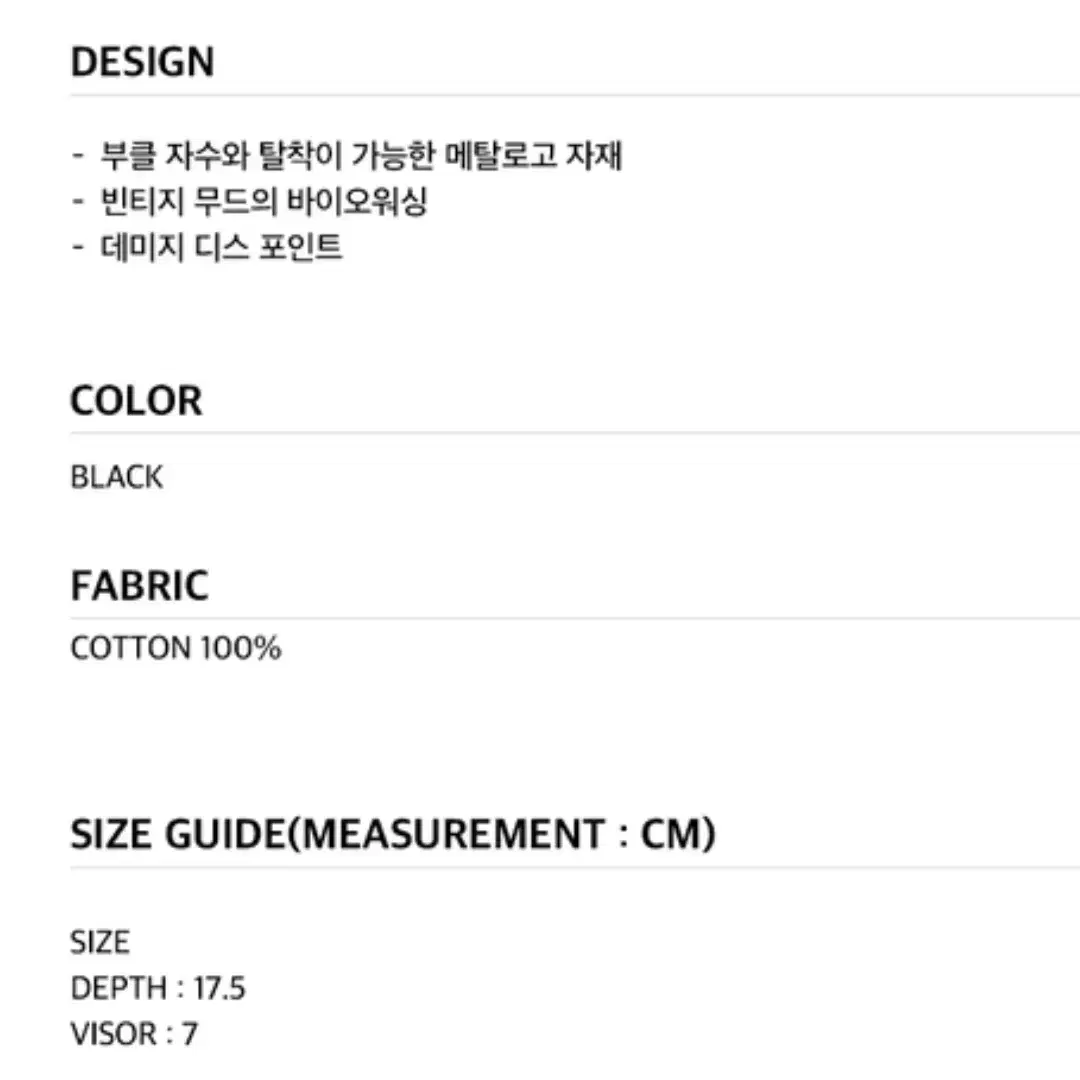Click the 17.5 depth value
This screenshot has width=1080, height=1080.
[x=220, y=988]
